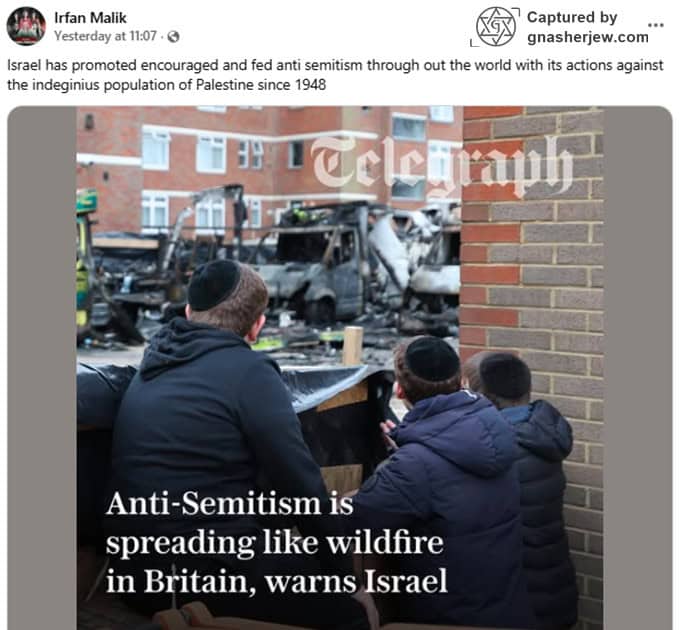680x630 pixels.
Task: Click the public globe privacy icon
Action: pyautogui.click(x=173, y=36)
